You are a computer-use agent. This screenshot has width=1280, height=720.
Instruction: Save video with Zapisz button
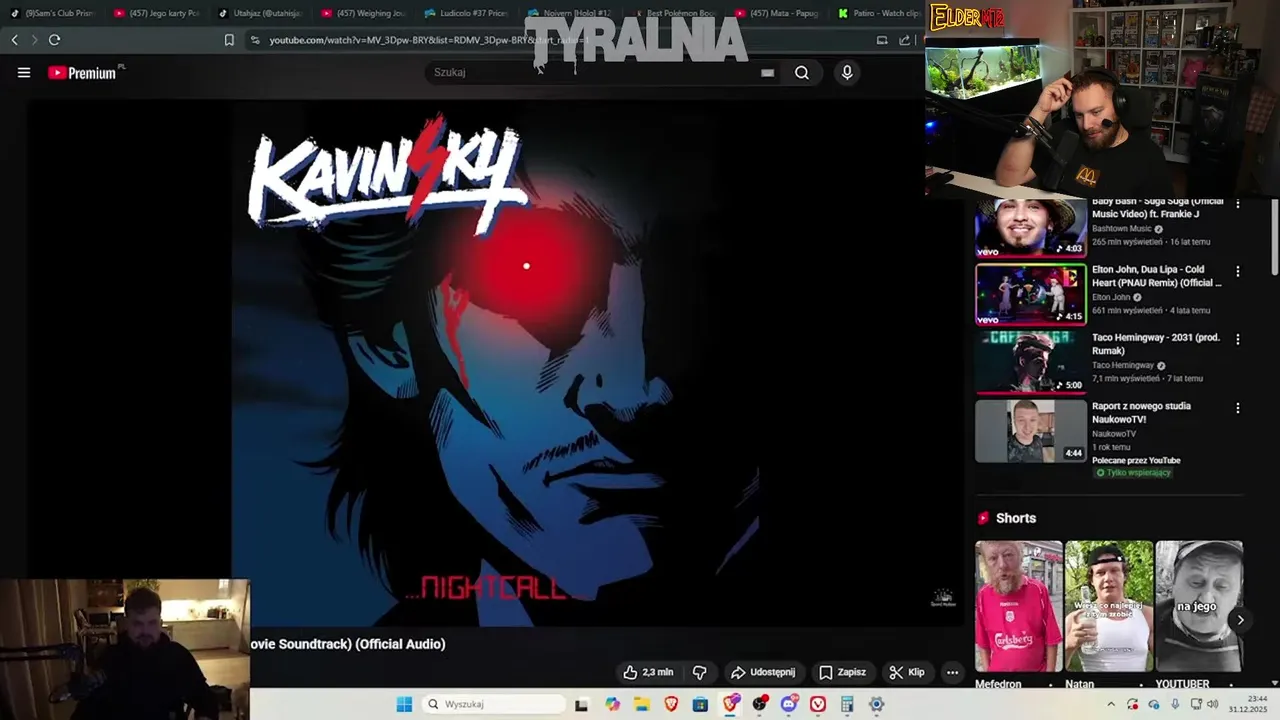tap(842, 673)
